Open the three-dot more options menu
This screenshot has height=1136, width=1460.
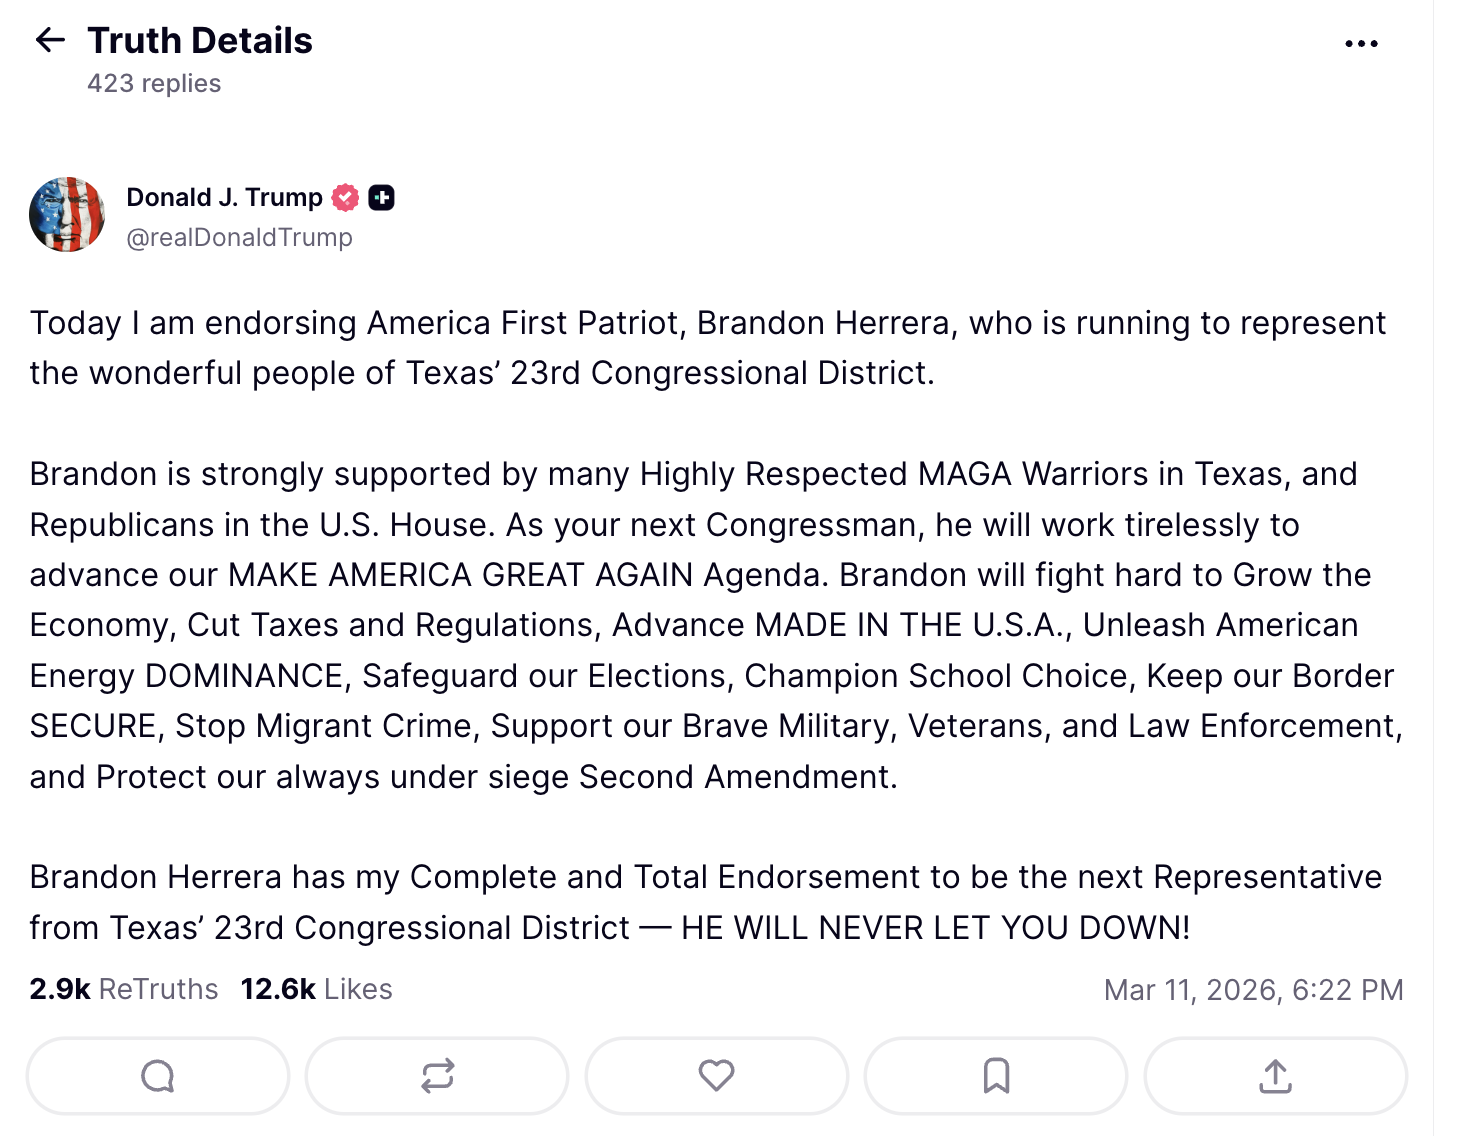coord(1361,44)
